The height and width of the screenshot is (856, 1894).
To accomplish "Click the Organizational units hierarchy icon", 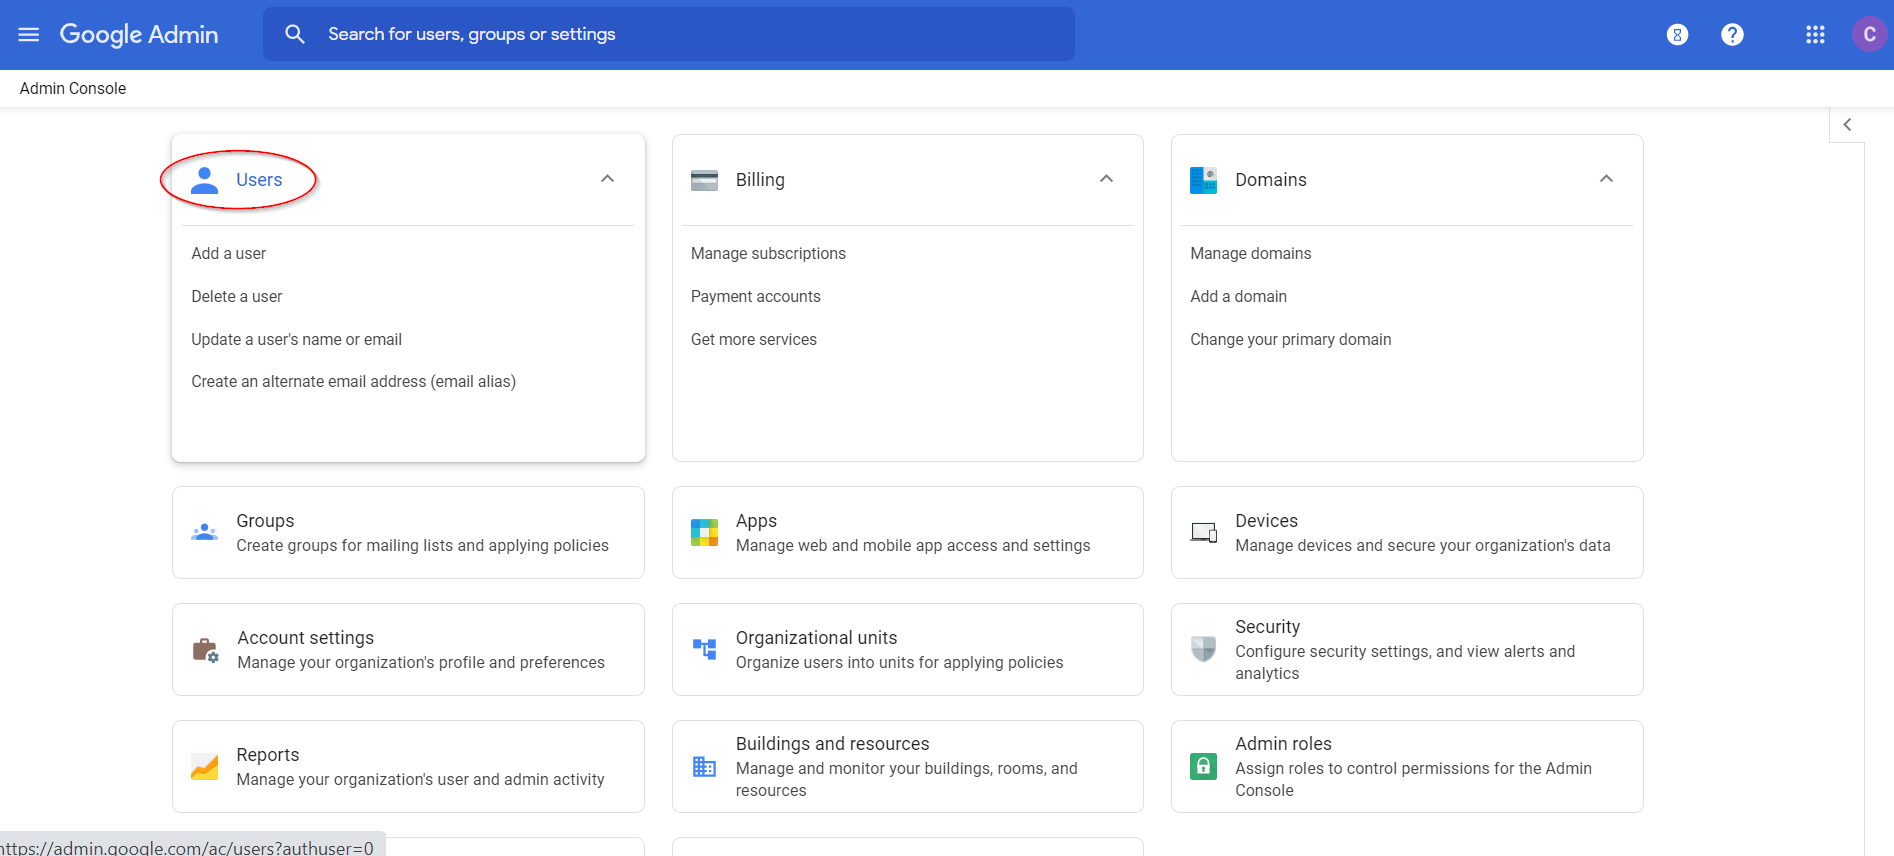I will coord(704,649).
